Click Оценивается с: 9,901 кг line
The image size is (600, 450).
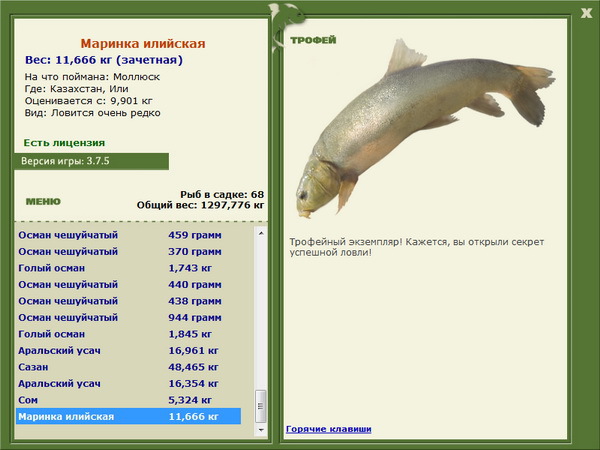coord(88,101)
